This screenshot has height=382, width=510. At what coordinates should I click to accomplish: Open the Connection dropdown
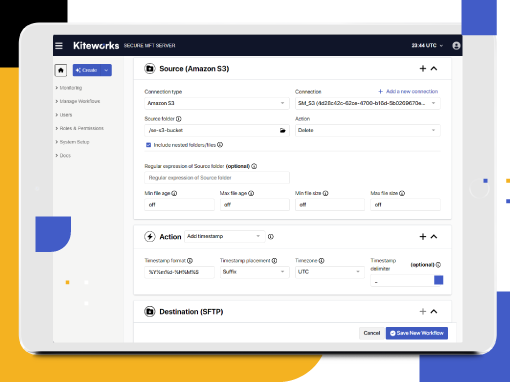368,103
